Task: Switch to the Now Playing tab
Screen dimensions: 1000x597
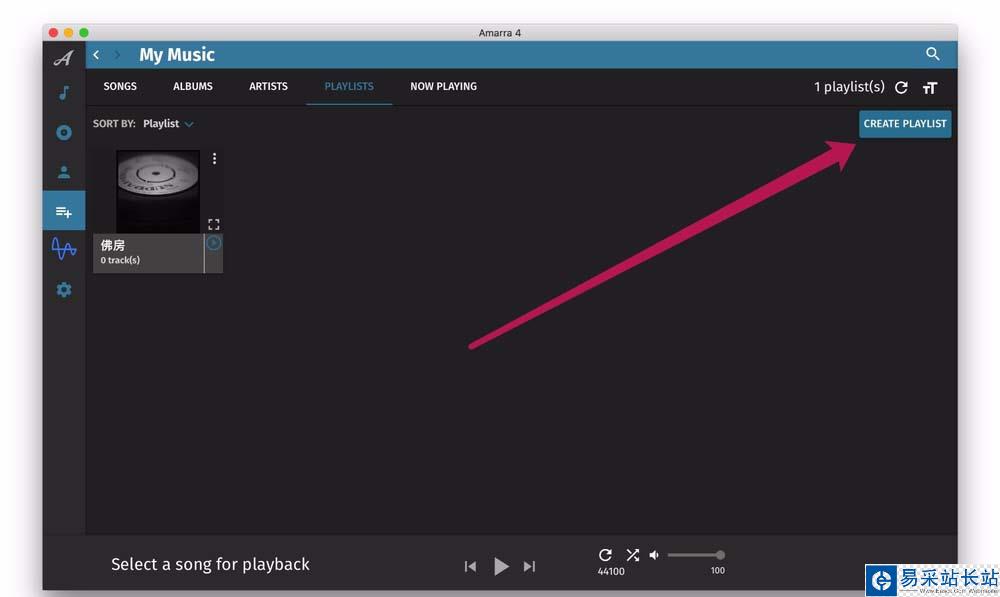Action: tap(443, 86)
